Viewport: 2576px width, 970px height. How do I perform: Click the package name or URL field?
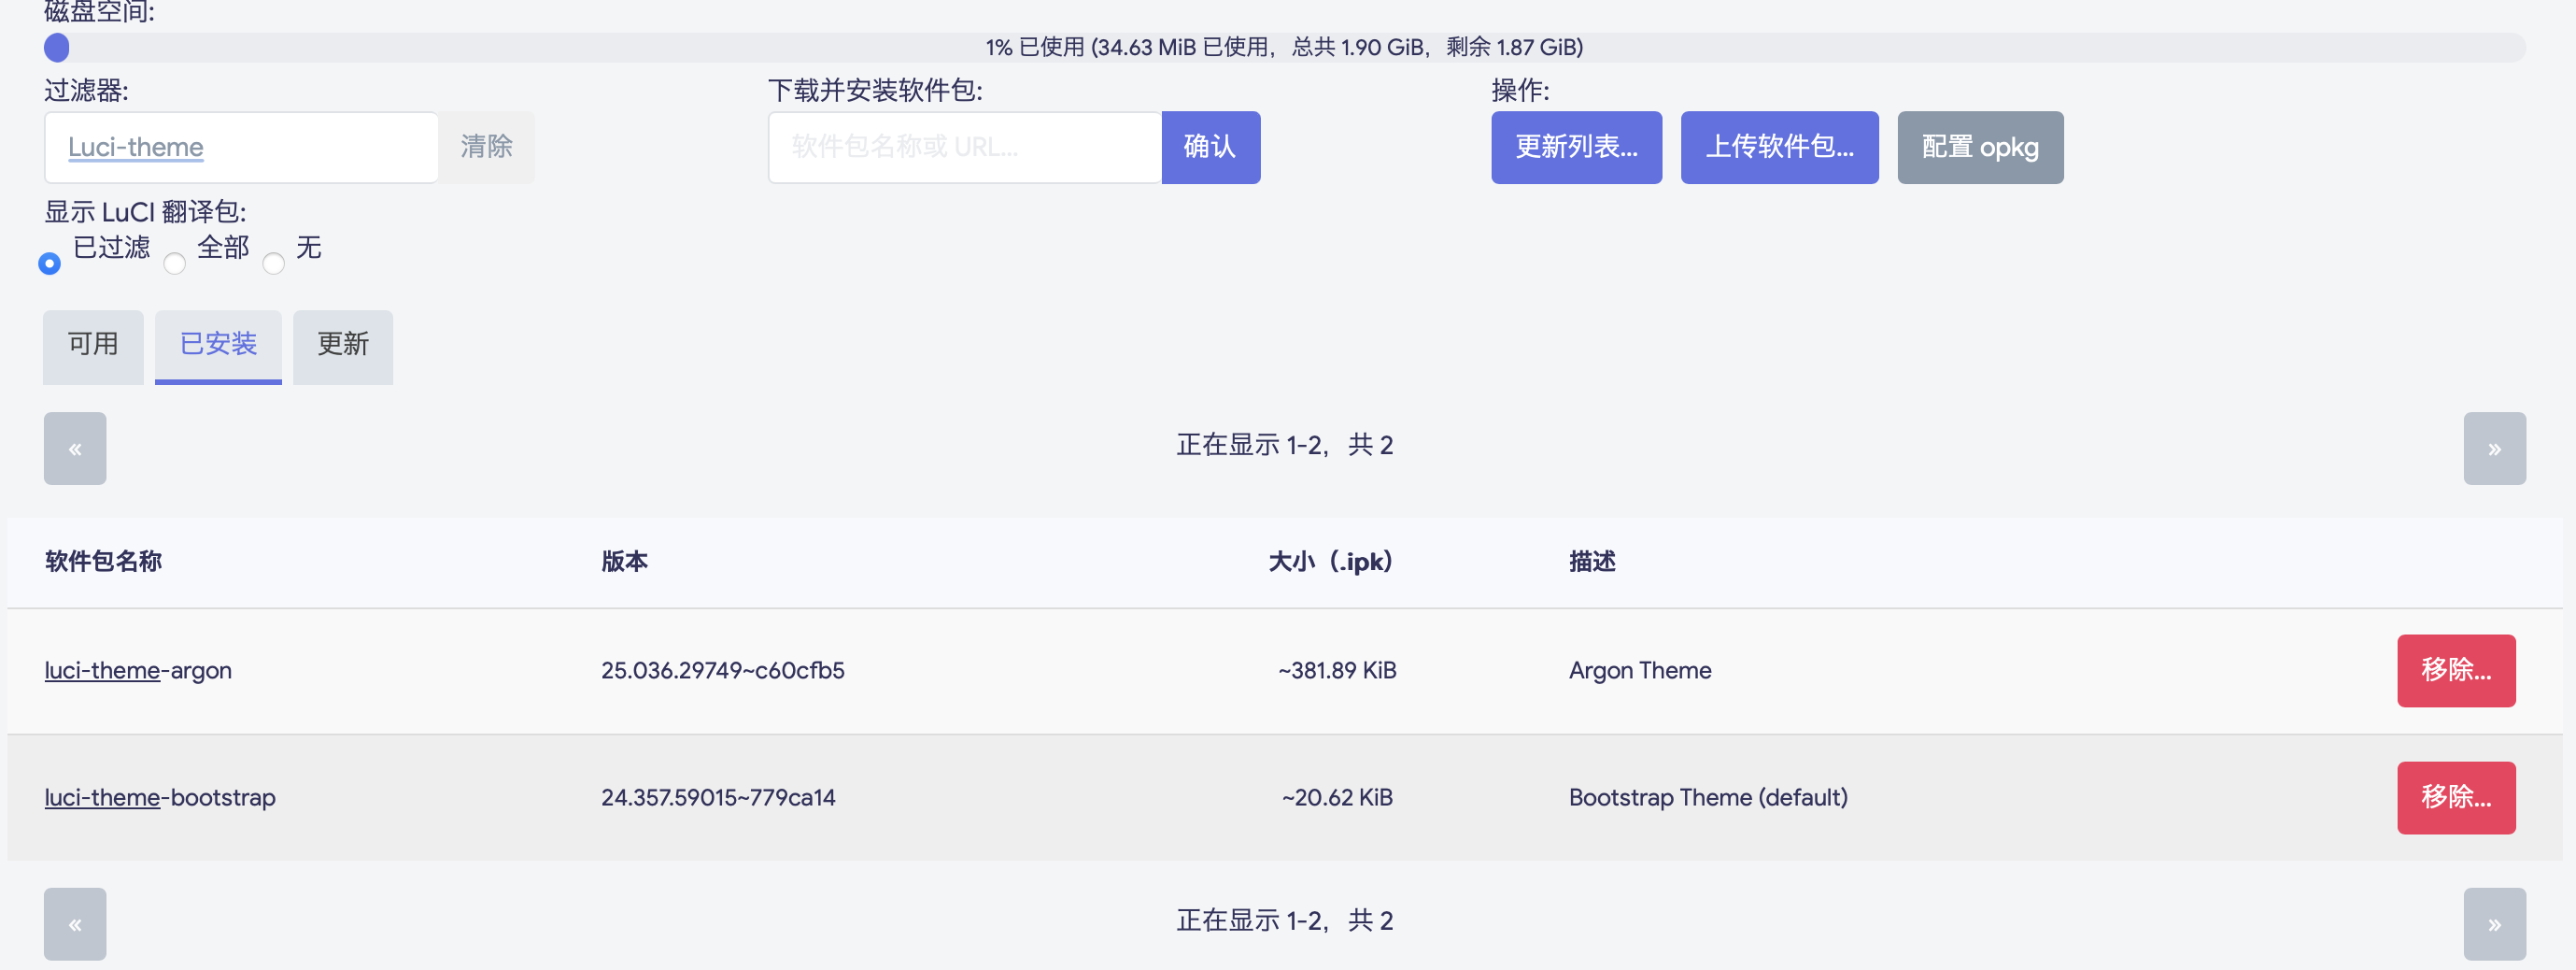click(964, 148)
